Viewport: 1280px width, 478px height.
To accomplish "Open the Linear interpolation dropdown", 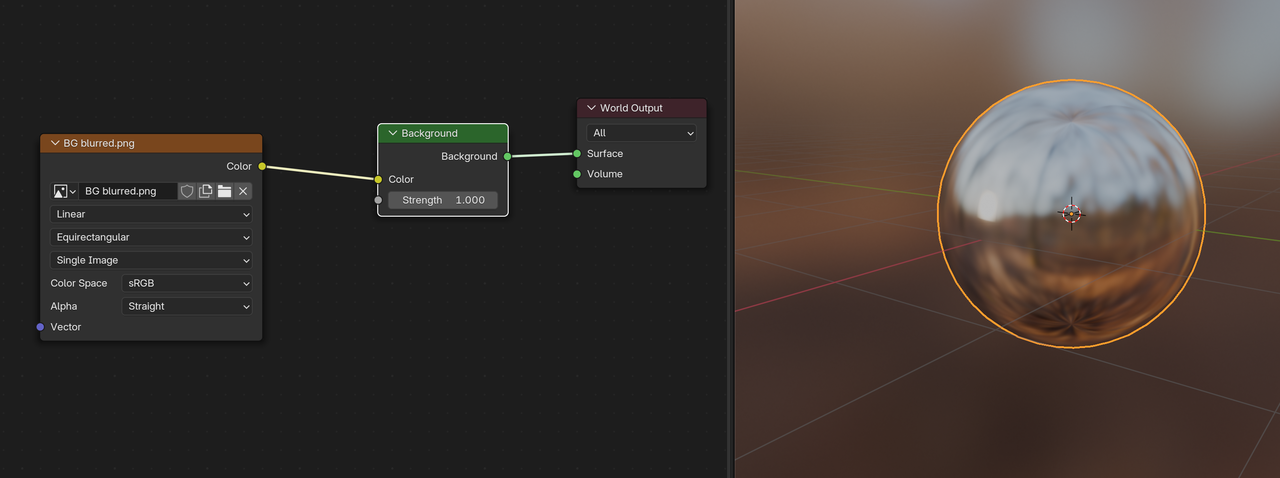I will (151, 214).
